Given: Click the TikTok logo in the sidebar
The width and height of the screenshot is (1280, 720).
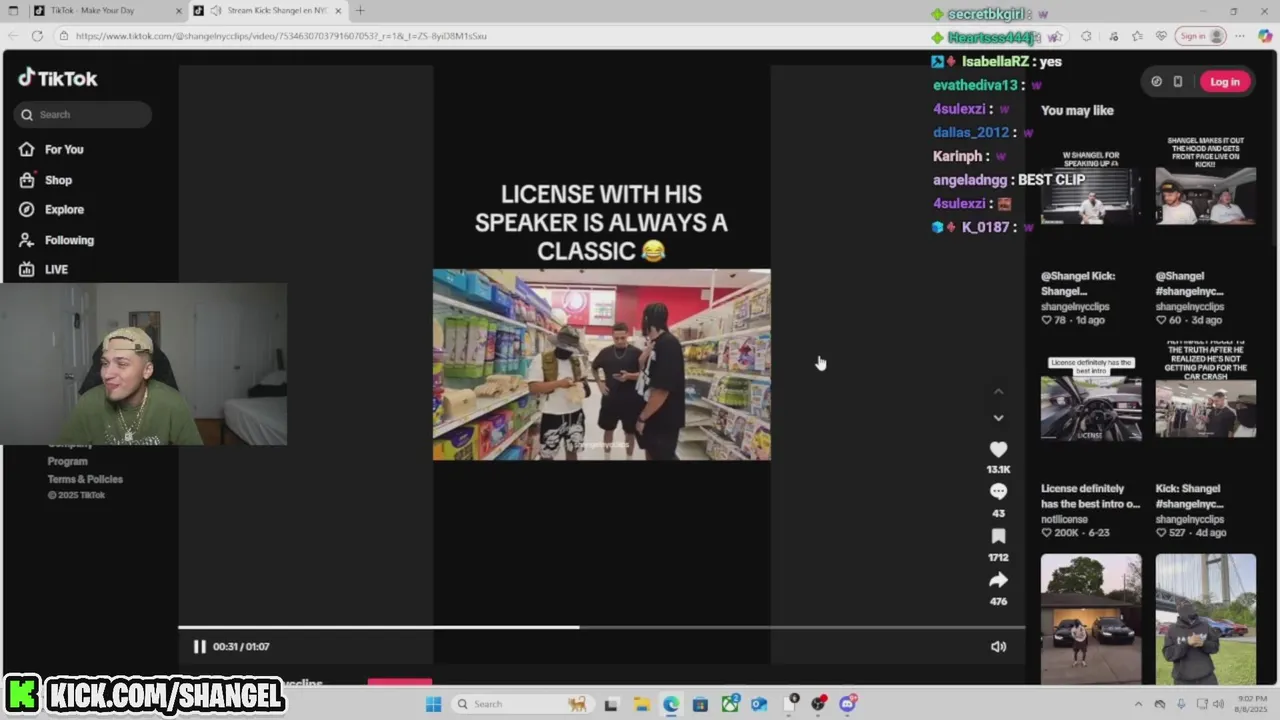Looking at the screenshot, I should (x=57, y=78).
